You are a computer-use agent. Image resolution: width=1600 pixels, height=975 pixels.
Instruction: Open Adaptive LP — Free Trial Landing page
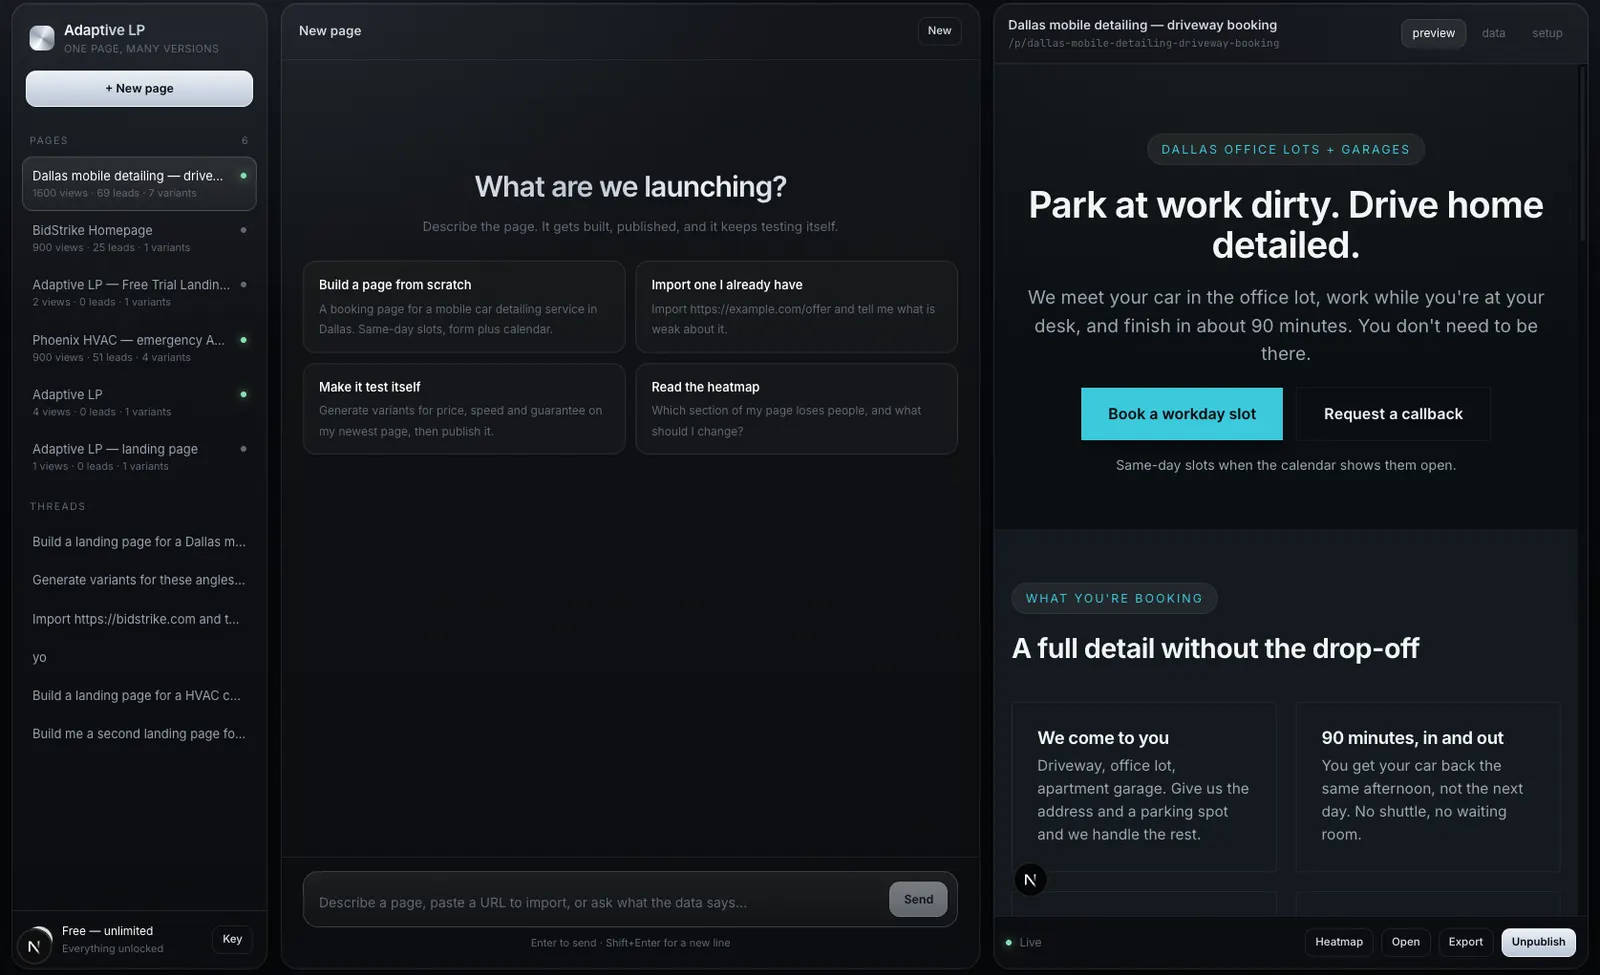click(139, 293)
